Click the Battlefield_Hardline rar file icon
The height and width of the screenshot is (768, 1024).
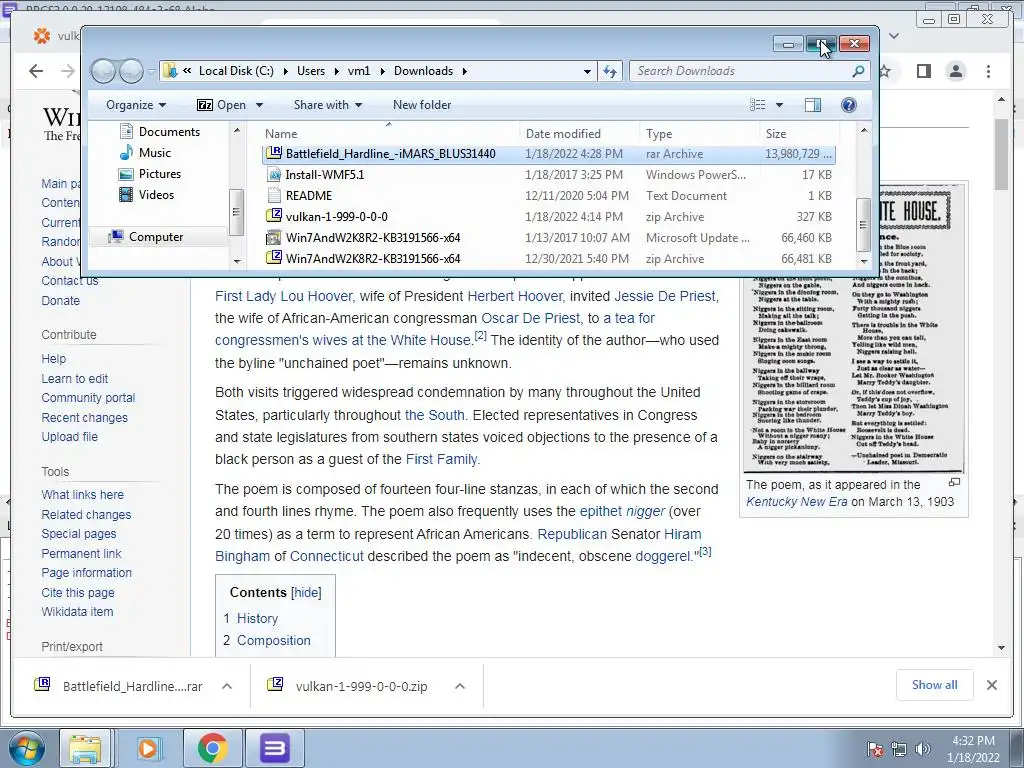[x=274, y=153]
